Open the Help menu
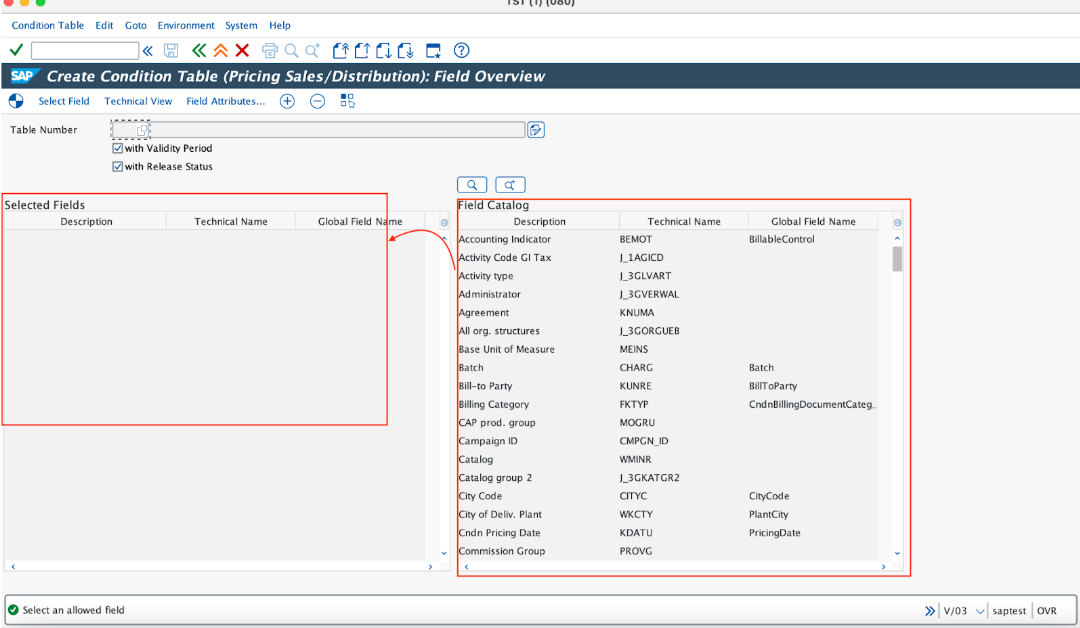 click(280, 25)
